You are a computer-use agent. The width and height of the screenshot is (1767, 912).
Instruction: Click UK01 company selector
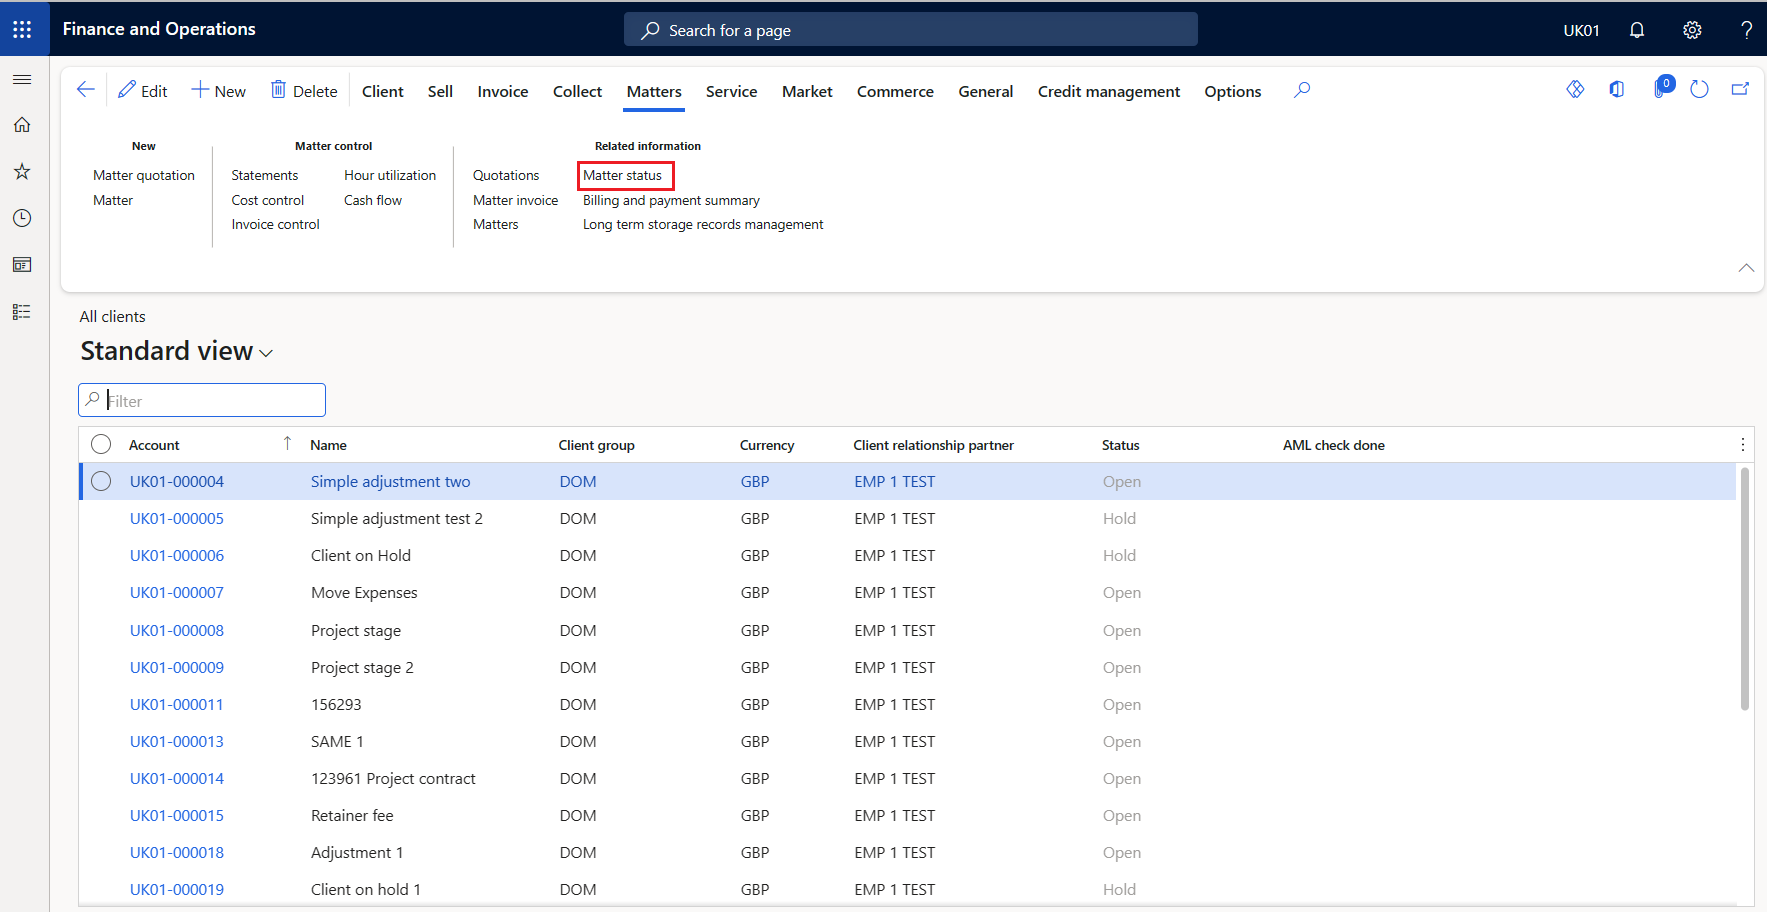(1581, 30)
